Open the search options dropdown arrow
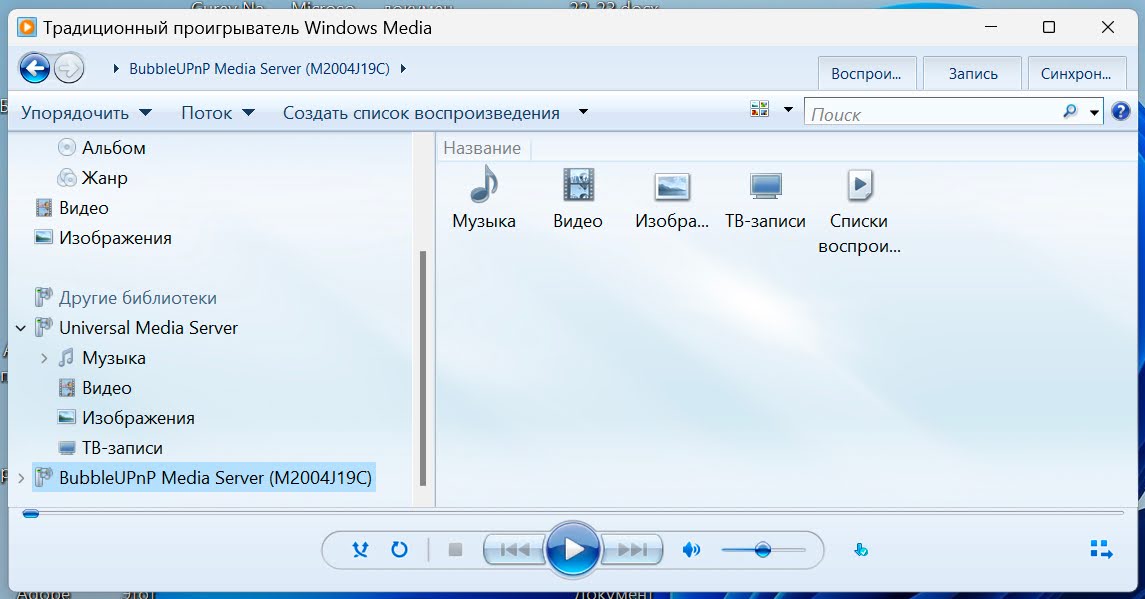 pos(1092,113)
